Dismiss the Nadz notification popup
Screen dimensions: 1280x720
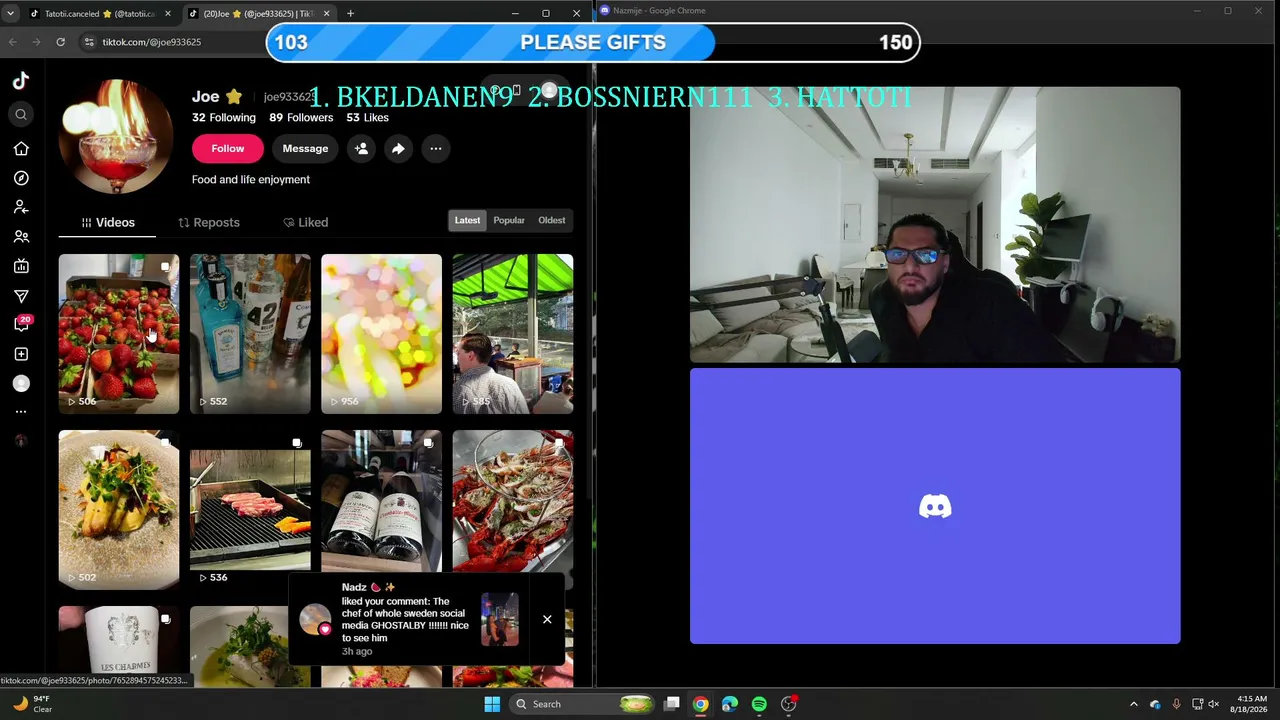tap(547, 619)
